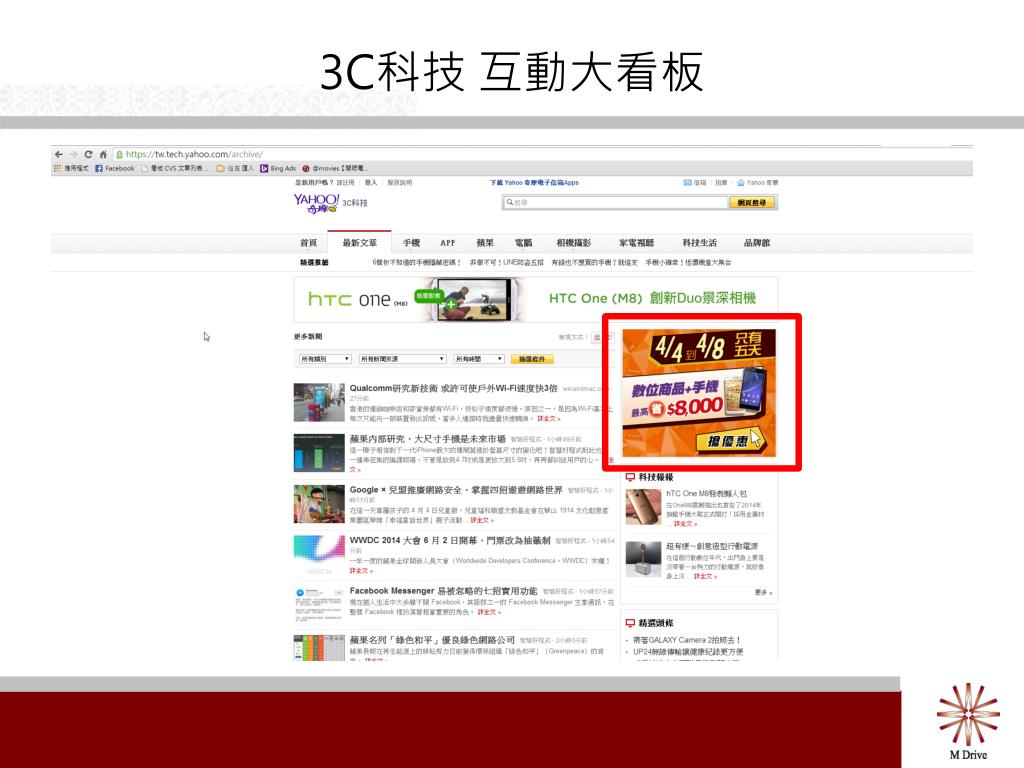Open the 品牌館 tab

click(757, 243)
